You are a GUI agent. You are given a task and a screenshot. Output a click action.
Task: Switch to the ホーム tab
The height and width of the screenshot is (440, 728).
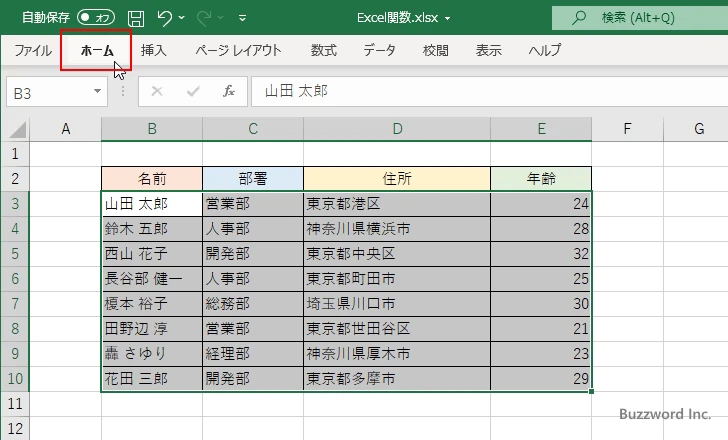[97, 50]
